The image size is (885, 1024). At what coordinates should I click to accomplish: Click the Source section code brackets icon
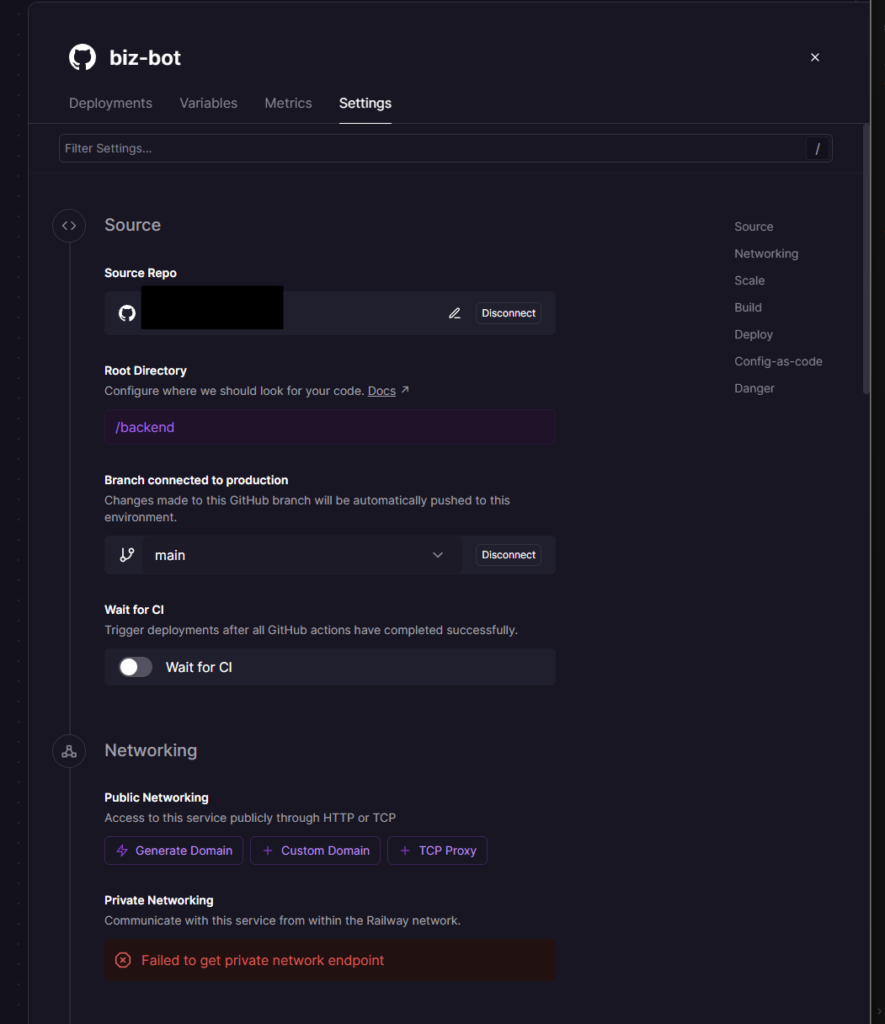pyautogui.click(x=69, y=226)
